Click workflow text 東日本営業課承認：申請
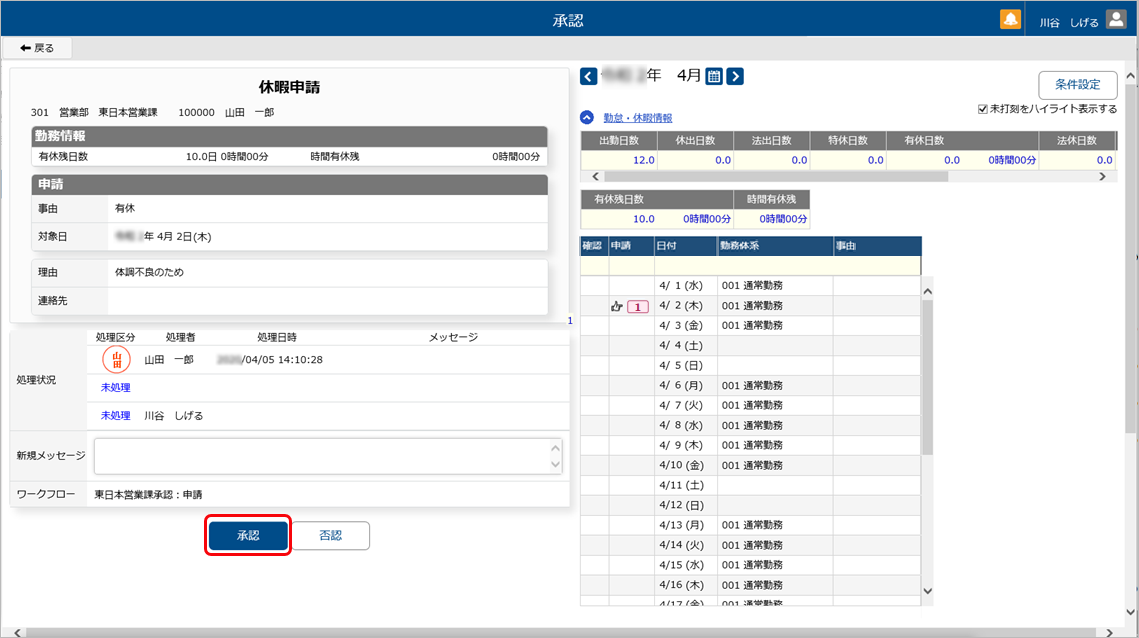1139x638 pixels. click(x=148, y=495)
